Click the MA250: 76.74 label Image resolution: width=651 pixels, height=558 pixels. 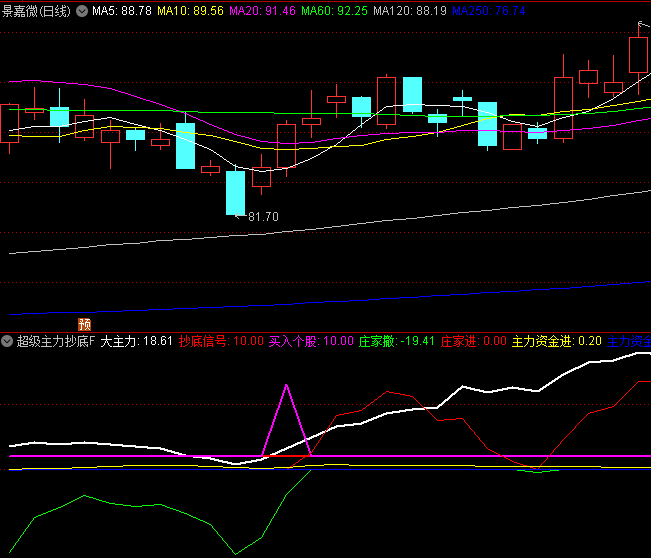pos(489,11)
